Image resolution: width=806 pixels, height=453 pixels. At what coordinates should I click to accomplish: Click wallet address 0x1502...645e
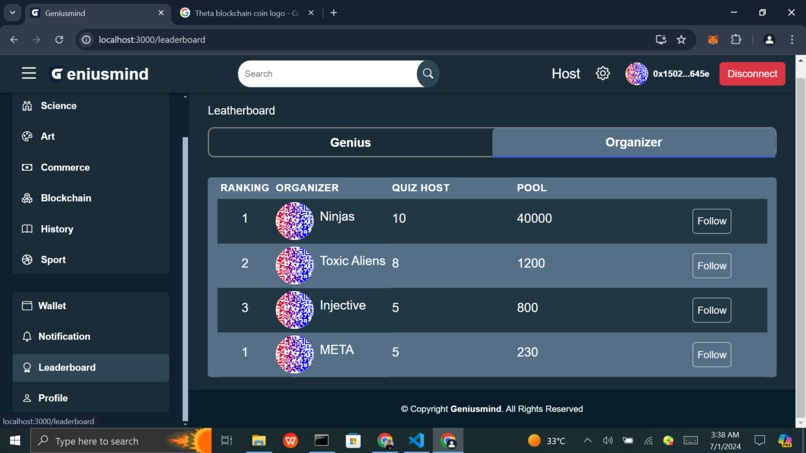(x=681, y=74)
